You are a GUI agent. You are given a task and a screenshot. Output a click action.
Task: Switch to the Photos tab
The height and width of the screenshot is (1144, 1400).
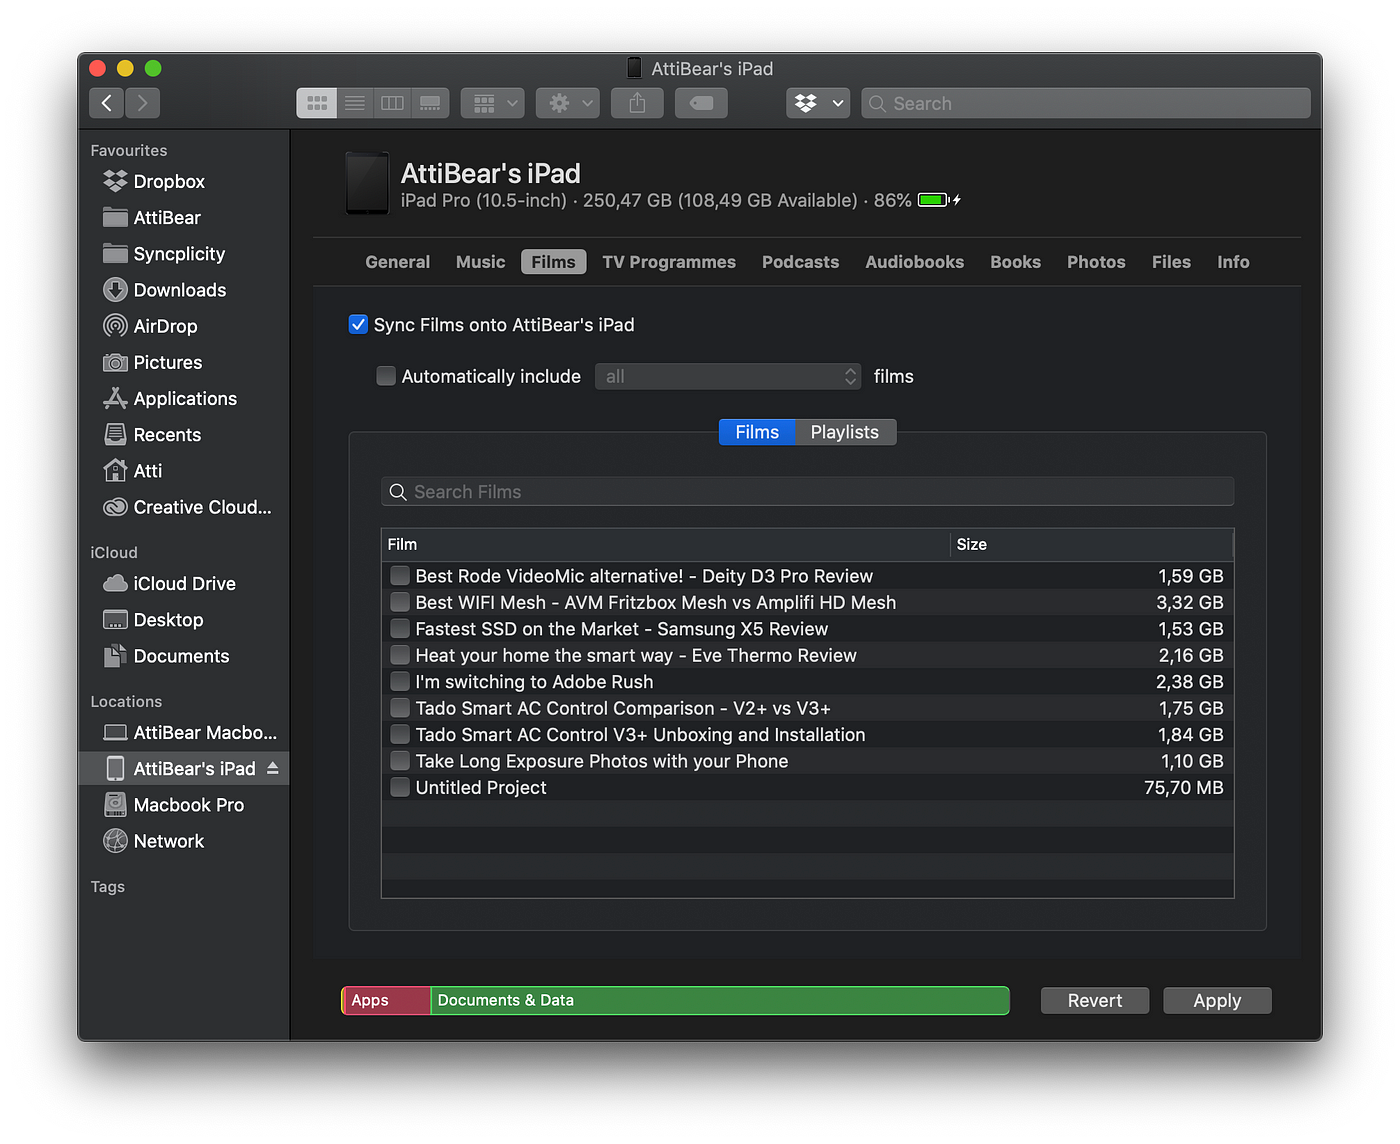(1096, 262)
